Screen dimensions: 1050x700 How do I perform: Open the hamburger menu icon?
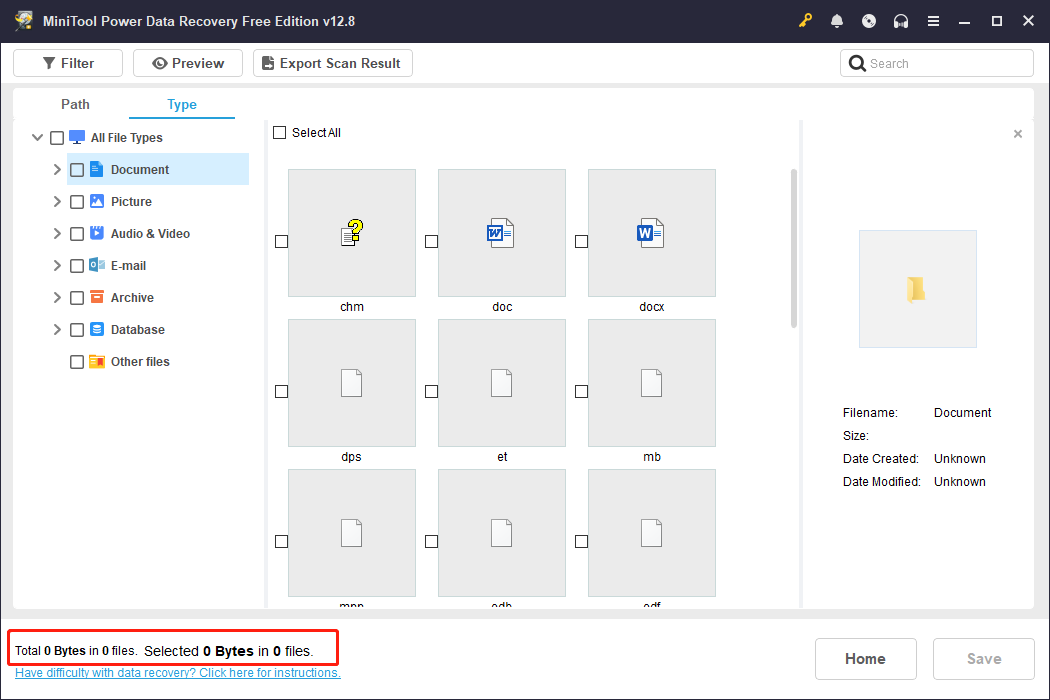(933, 21)
